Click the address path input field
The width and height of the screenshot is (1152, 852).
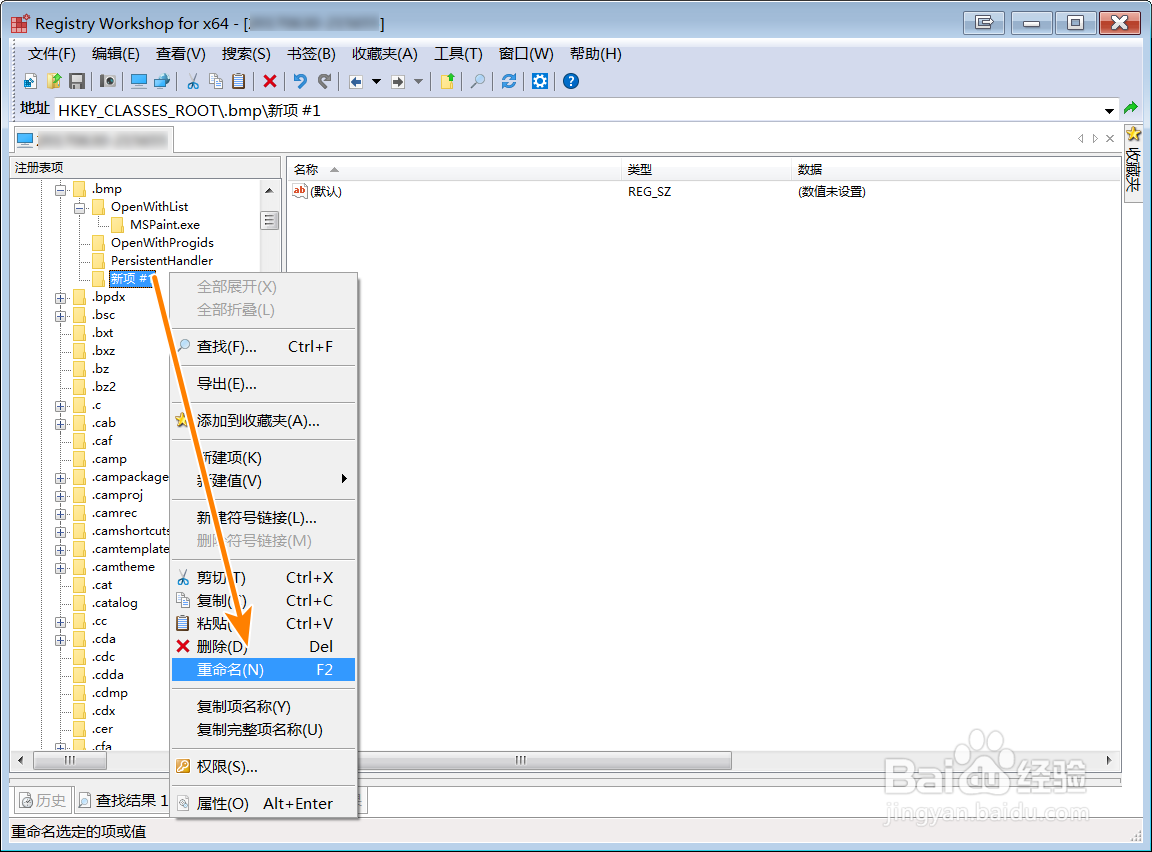[577, 111]
